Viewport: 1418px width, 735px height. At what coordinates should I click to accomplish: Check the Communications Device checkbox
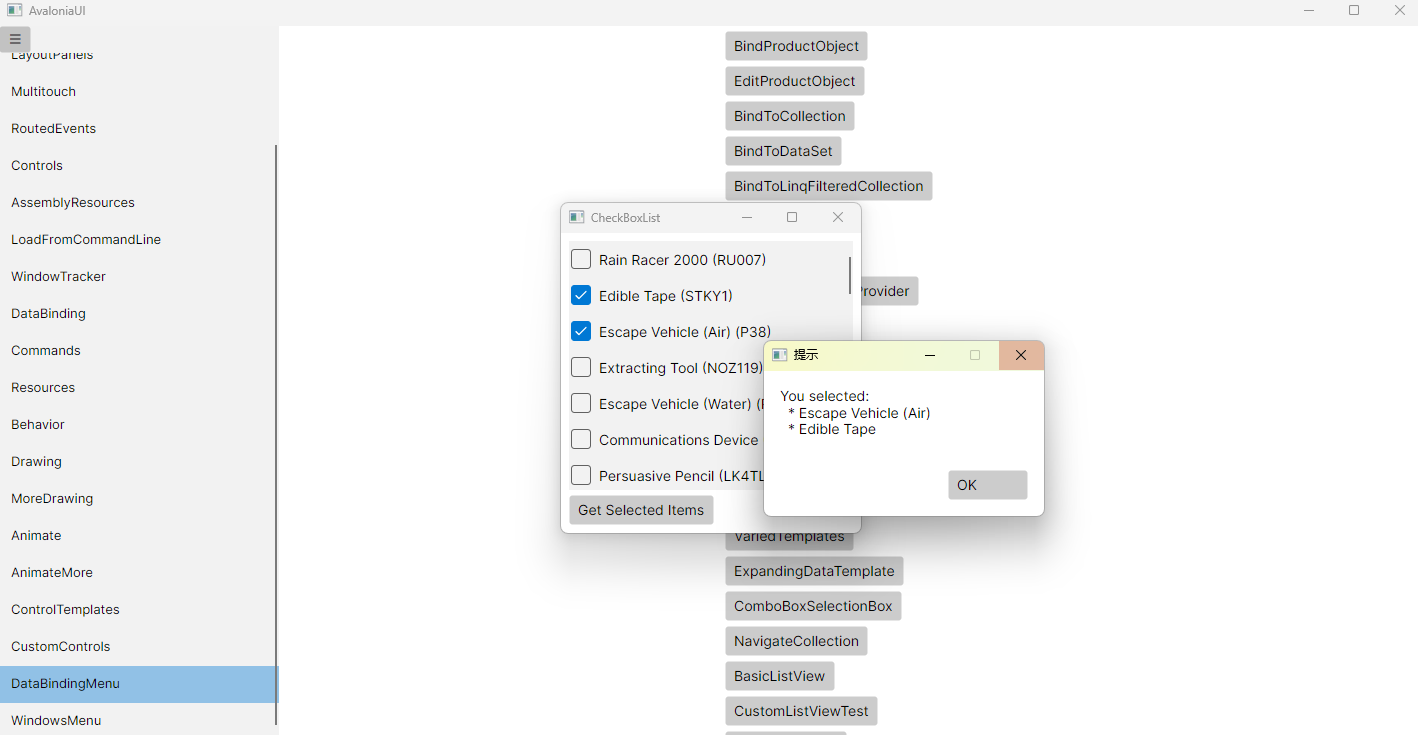click(x=581, y=440)
